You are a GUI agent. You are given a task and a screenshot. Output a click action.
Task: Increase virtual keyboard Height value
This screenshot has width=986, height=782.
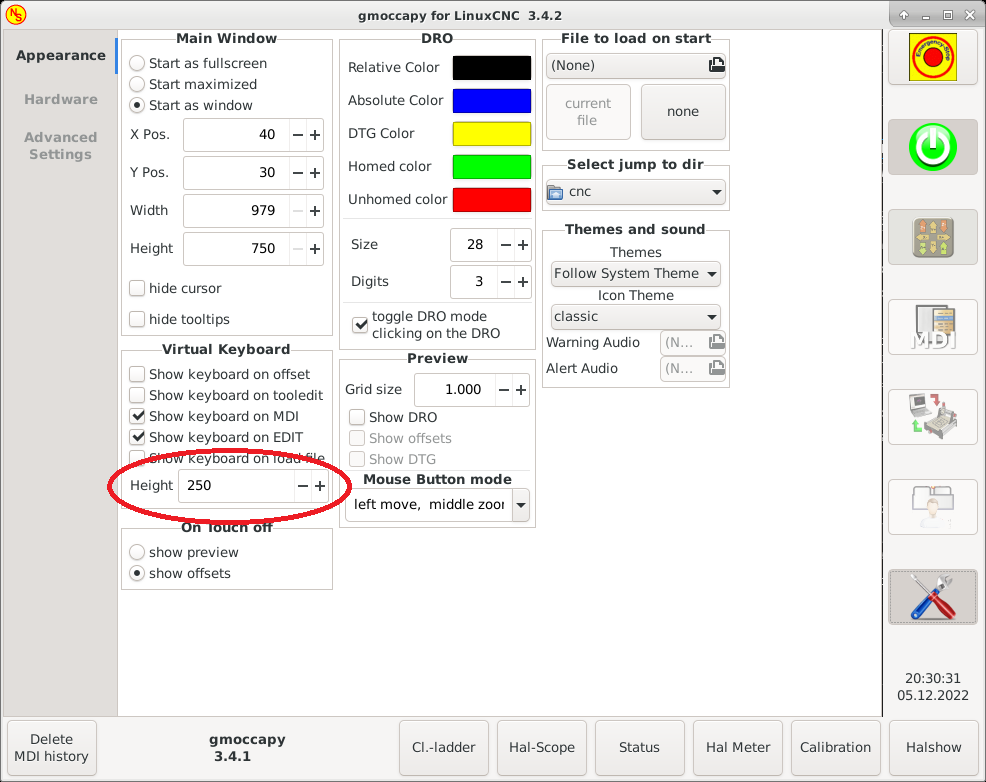coord(320,485)
